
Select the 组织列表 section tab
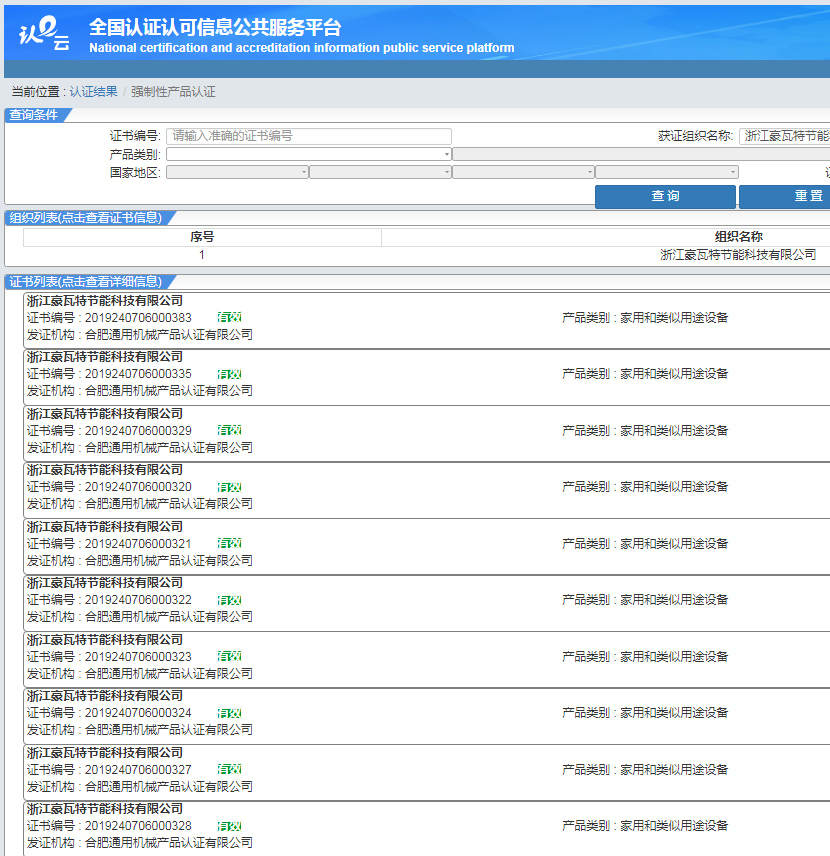coord(89,218)
